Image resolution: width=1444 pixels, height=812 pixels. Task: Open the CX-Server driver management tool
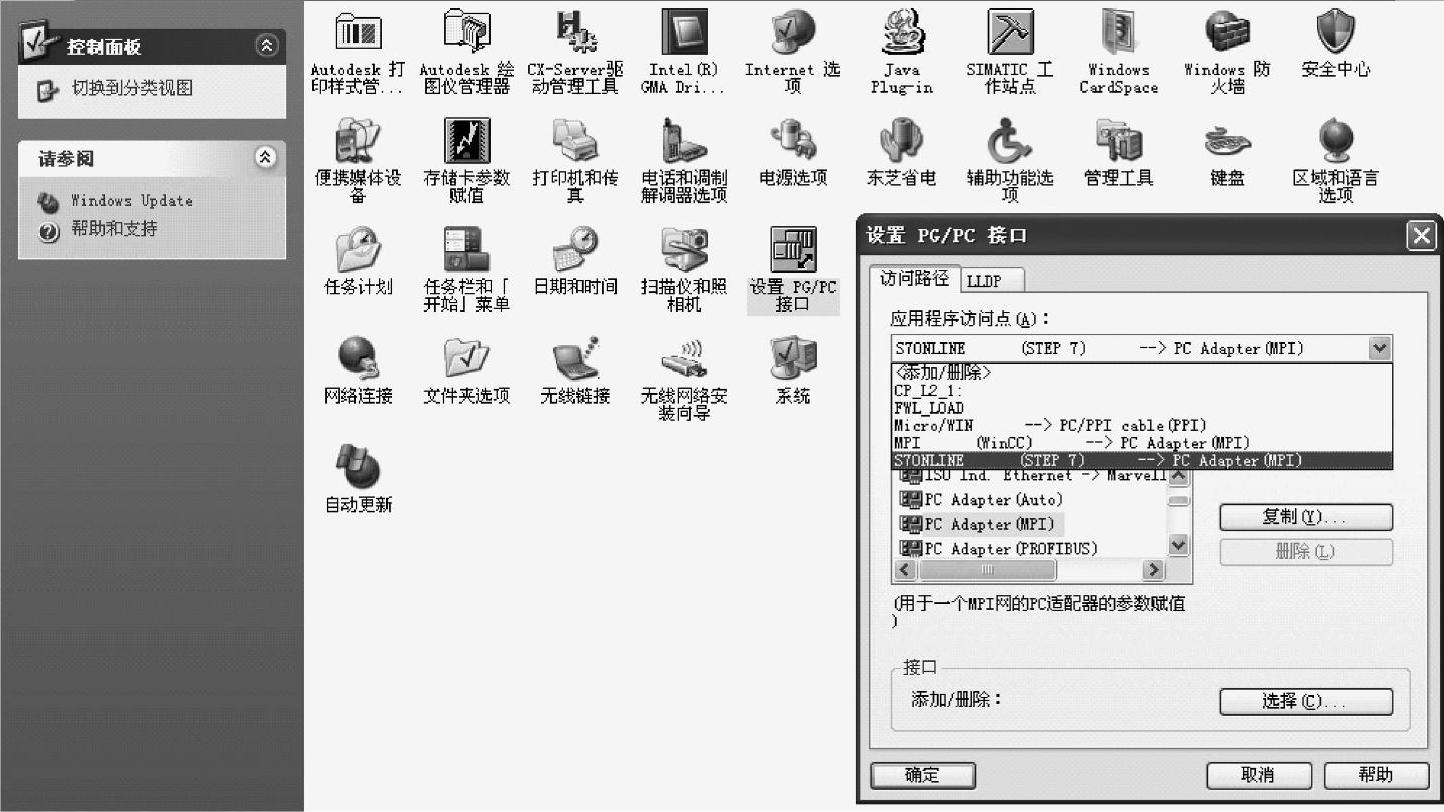[x=575, y=34]
